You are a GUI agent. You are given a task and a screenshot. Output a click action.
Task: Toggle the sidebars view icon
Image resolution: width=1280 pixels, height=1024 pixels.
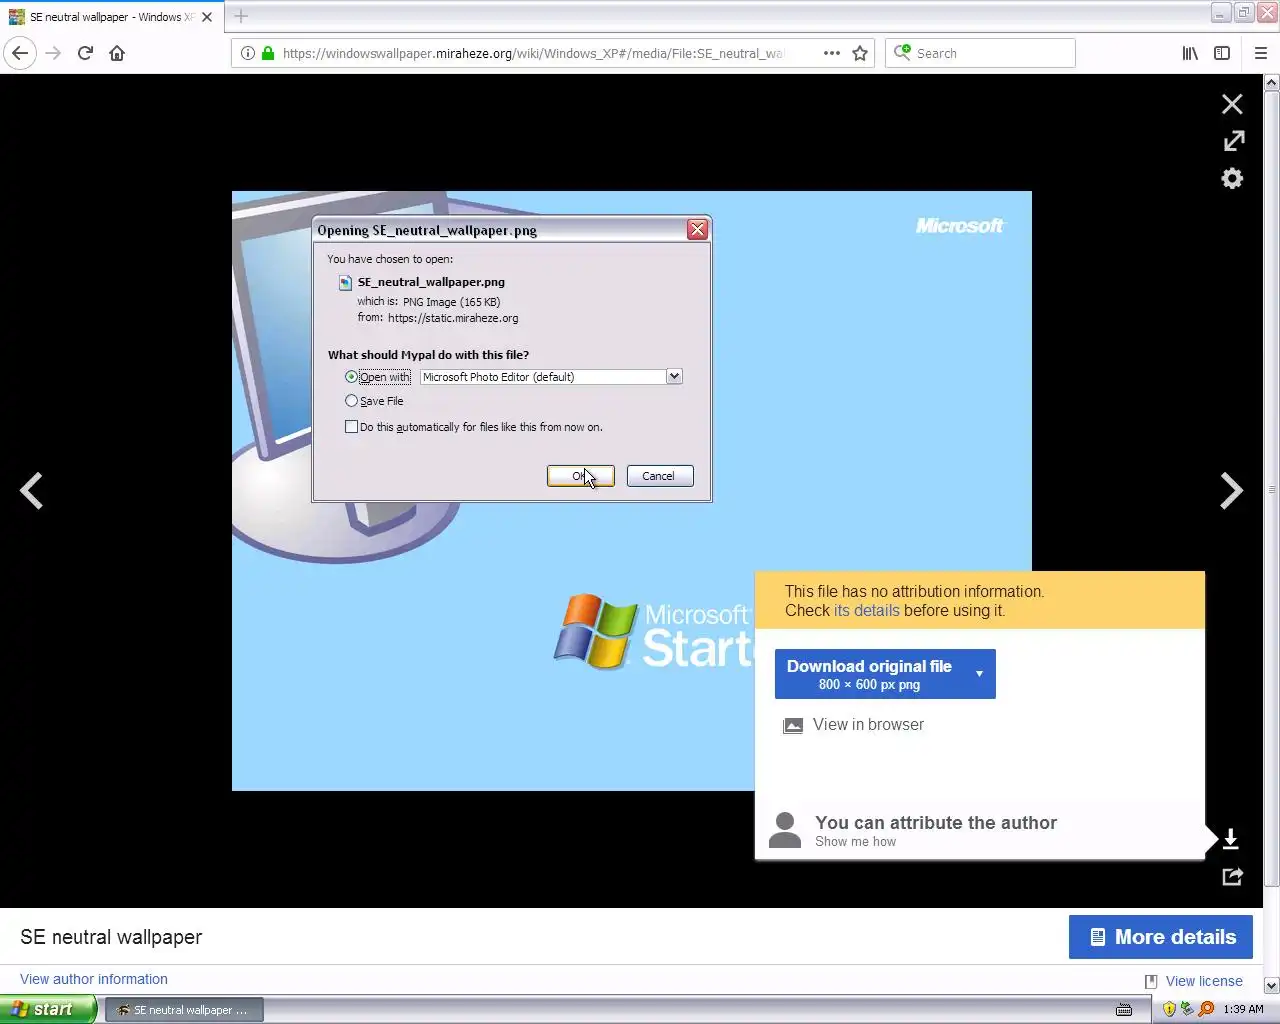[x=1222, y=53]
